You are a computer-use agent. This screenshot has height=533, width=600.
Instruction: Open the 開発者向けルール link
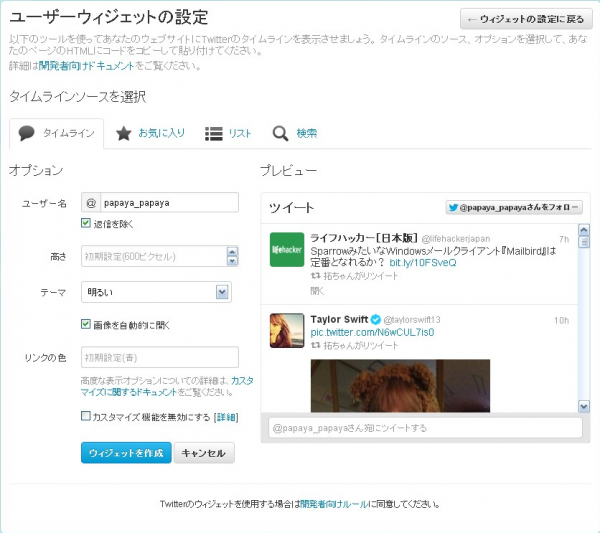click(x=334, y=504)
